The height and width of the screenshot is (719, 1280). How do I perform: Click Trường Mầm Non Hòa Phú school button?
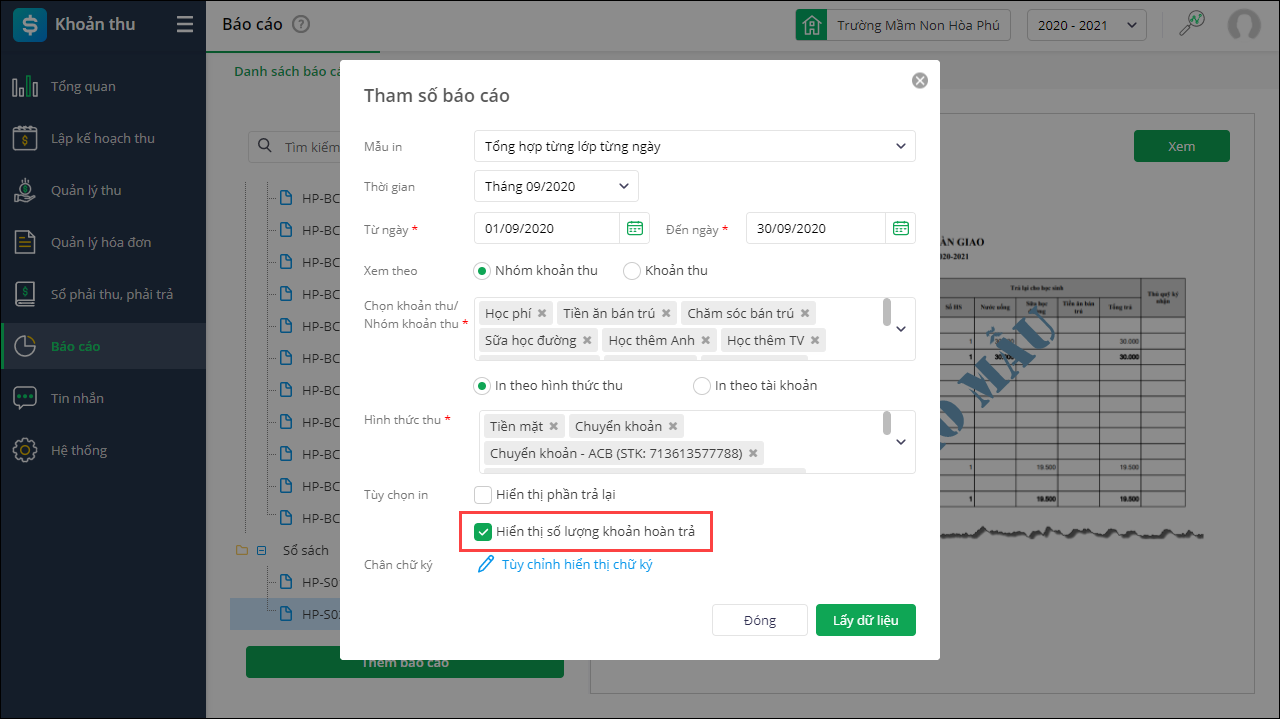[x=904, y=25]
